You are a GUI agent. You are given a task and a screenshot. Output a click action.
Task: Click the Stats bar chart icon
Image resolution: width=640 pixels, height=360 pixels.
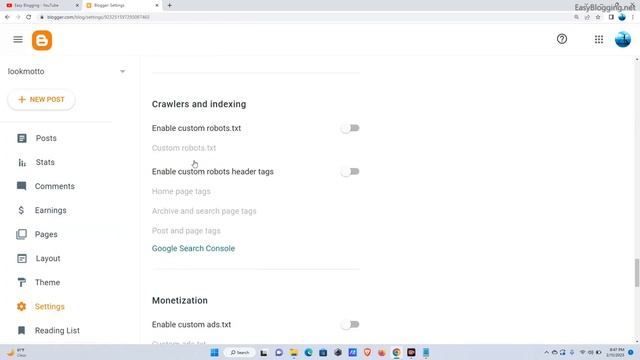22,162
